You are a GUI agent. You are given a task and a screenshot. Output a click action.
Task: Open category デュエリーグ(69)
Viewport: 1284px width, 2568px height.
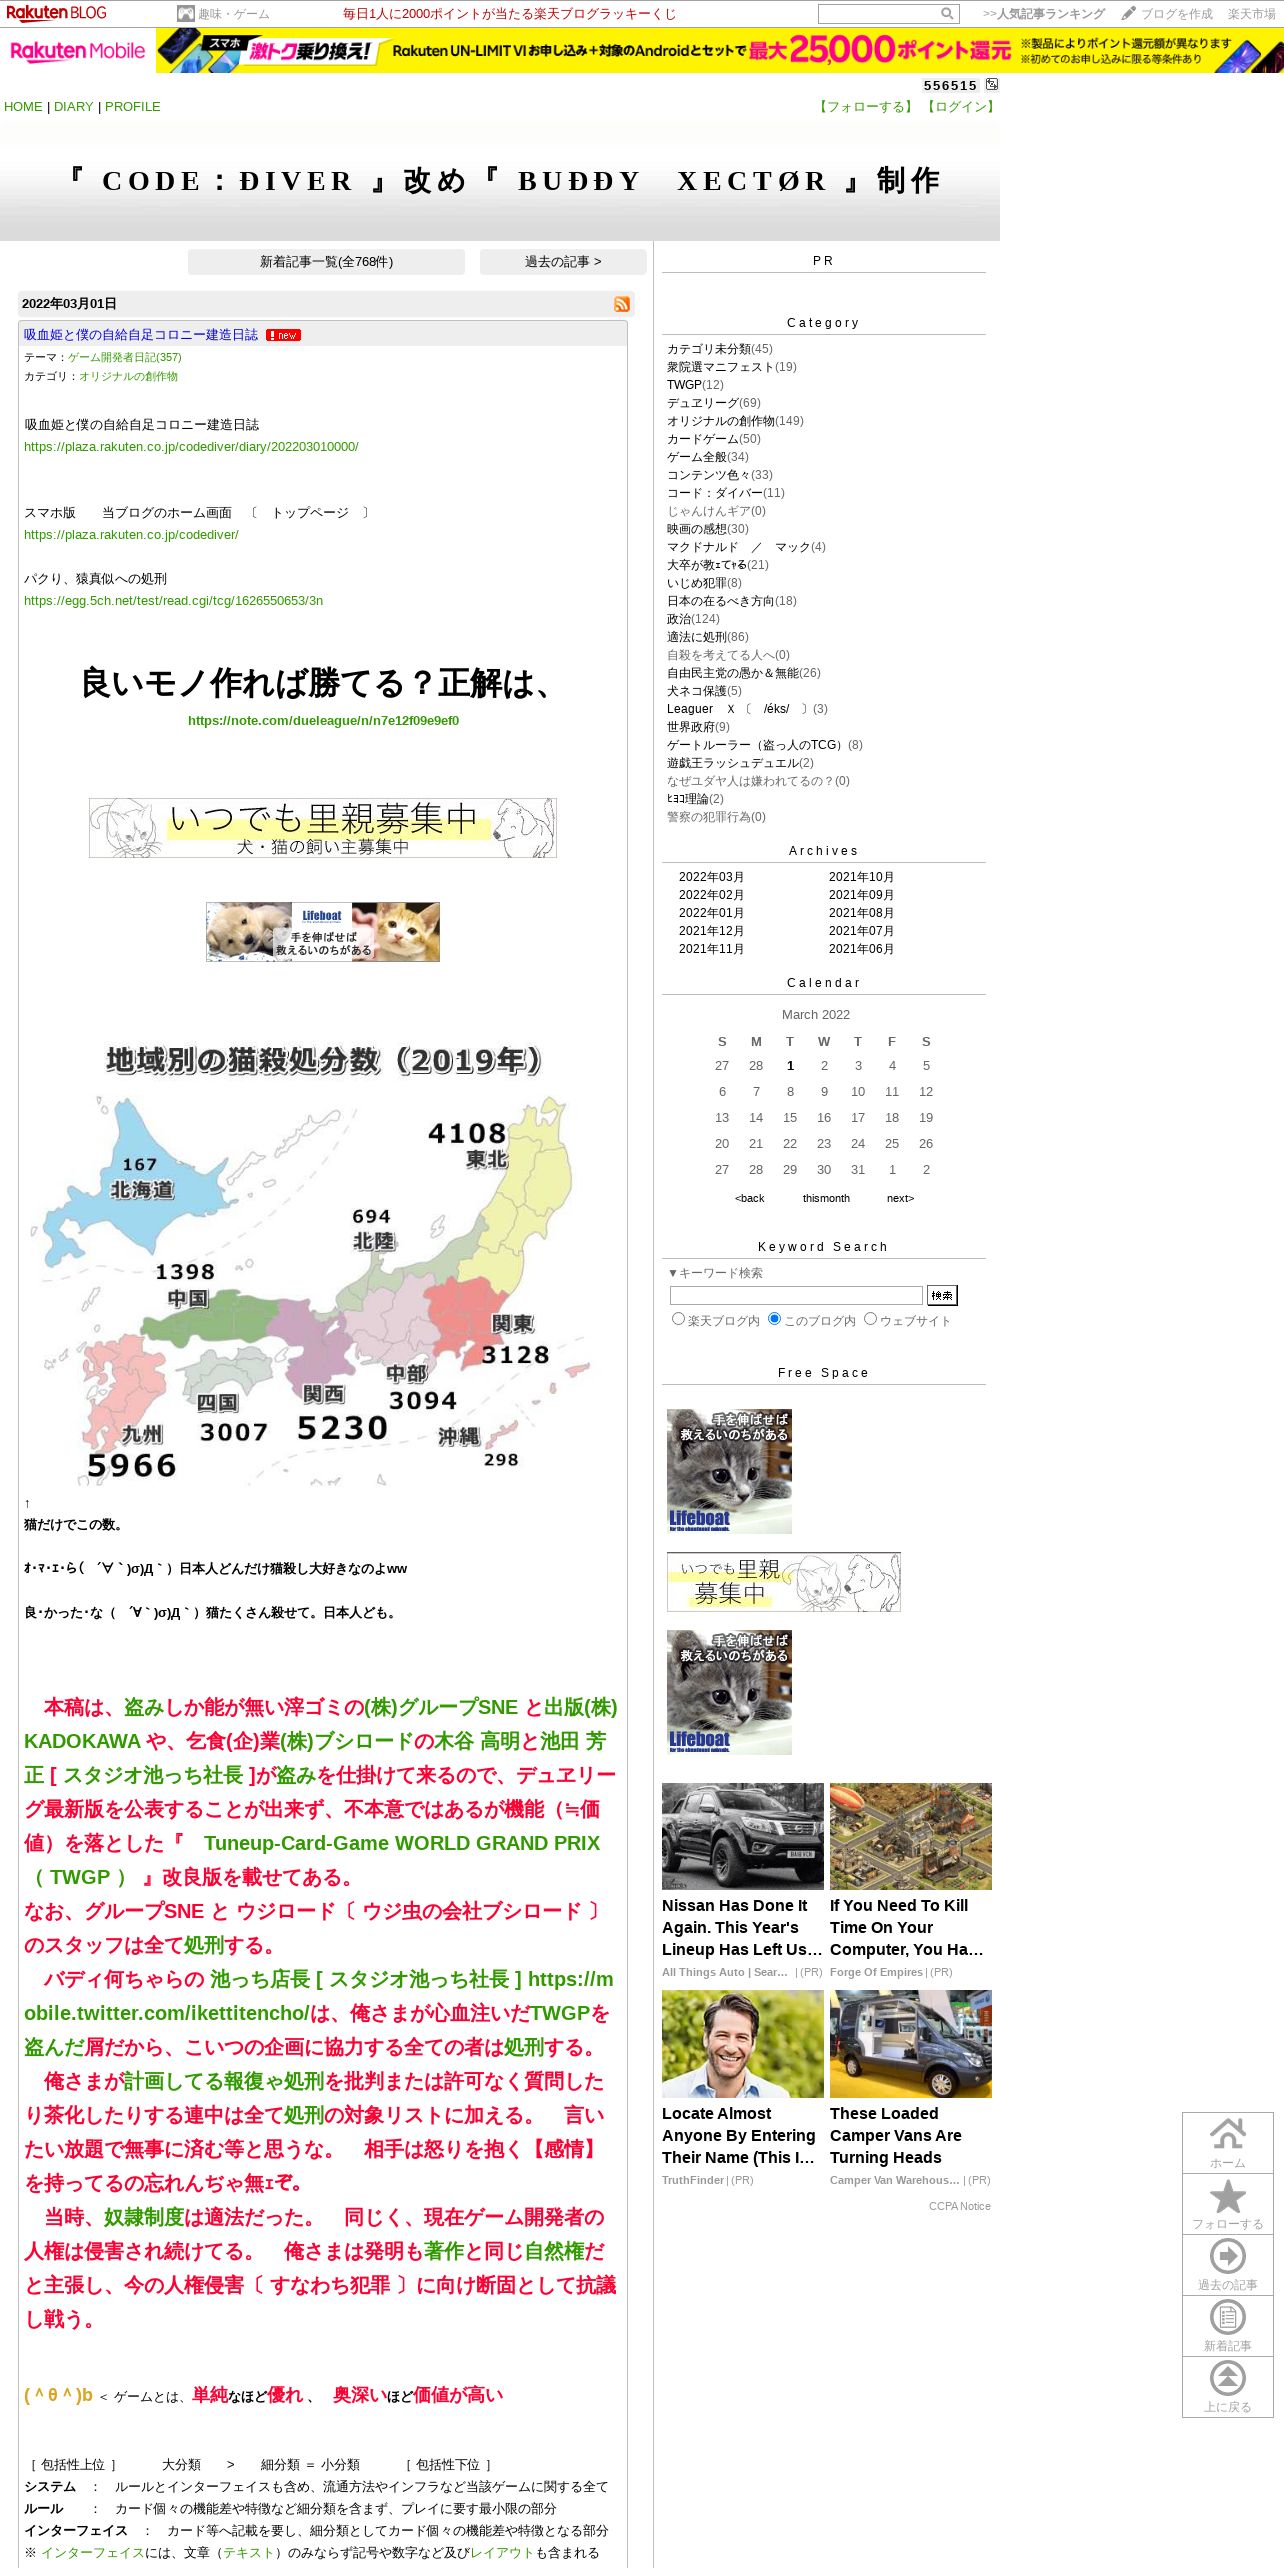714,403
